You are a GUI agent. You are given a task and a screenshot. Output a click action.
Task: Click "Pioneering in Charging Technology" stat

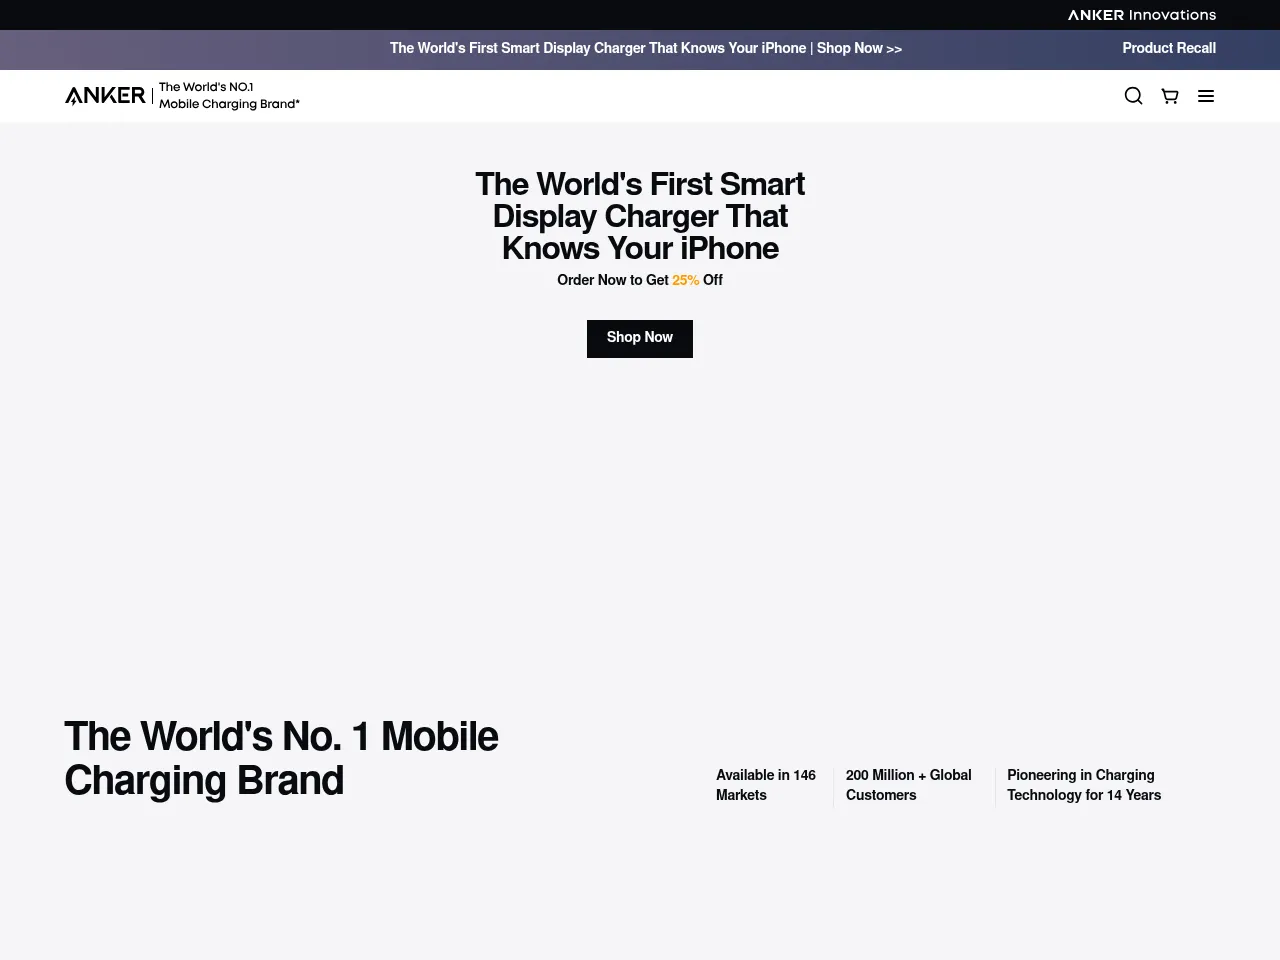coord(1083,785)
